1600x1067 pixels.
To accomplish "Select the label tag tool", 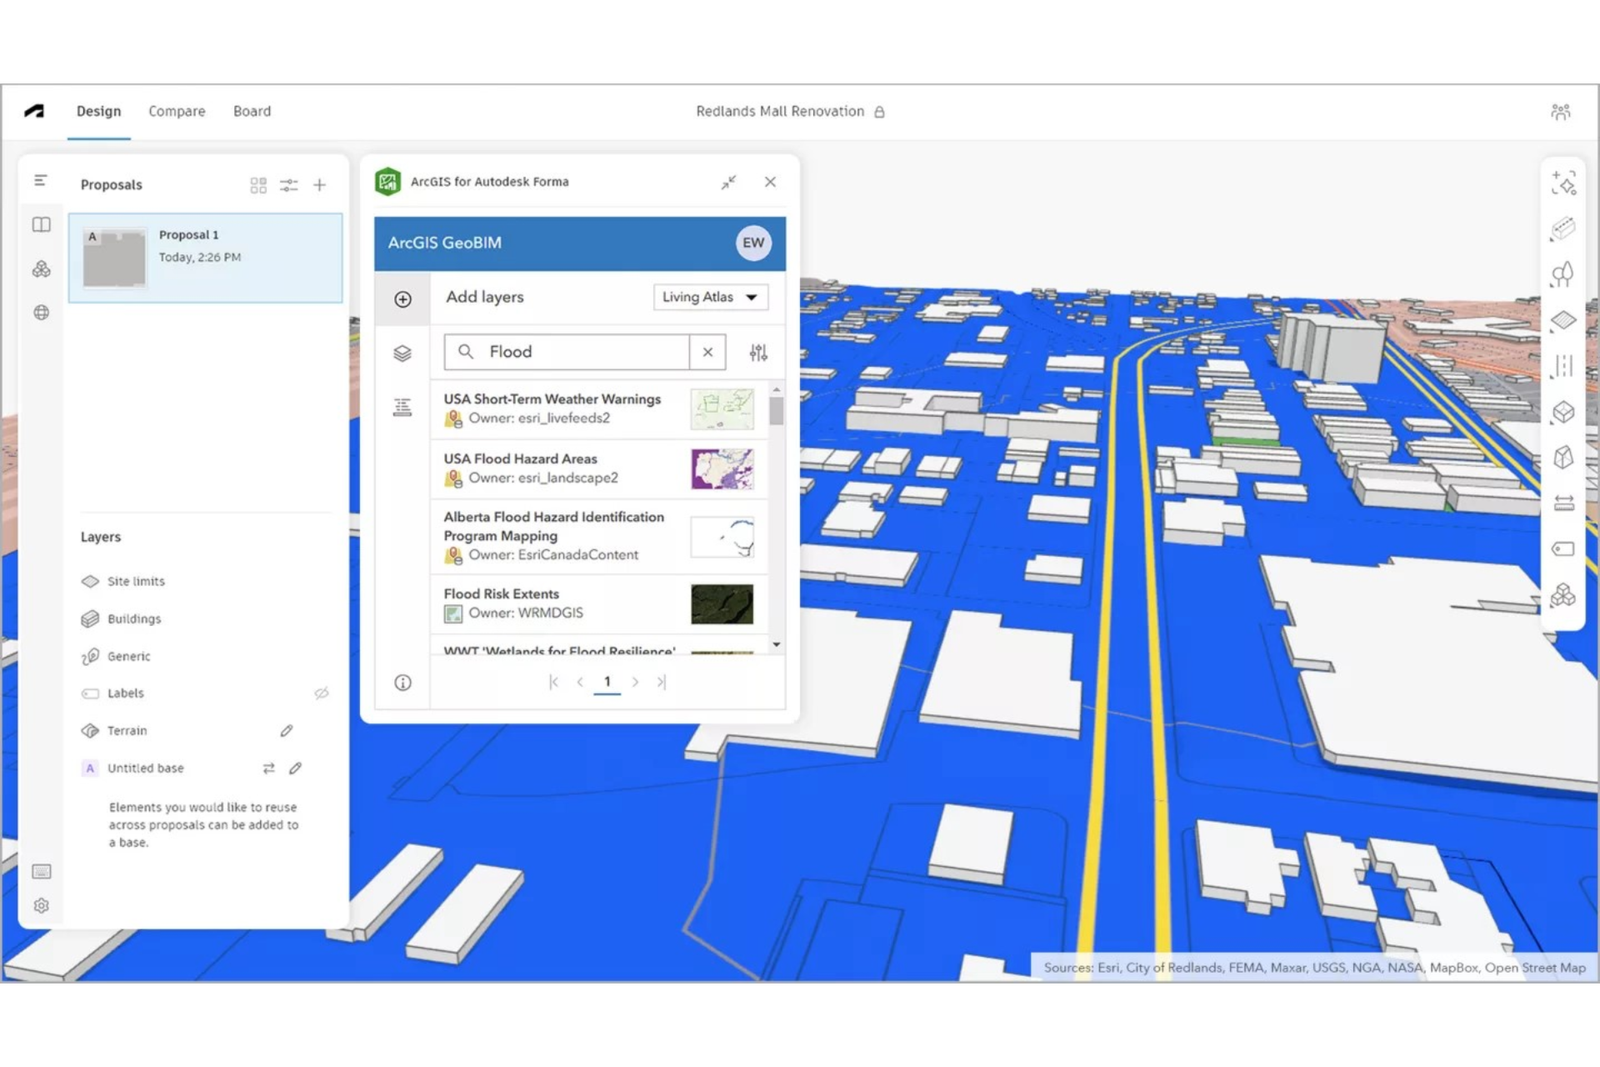I will coord(1563,549).
